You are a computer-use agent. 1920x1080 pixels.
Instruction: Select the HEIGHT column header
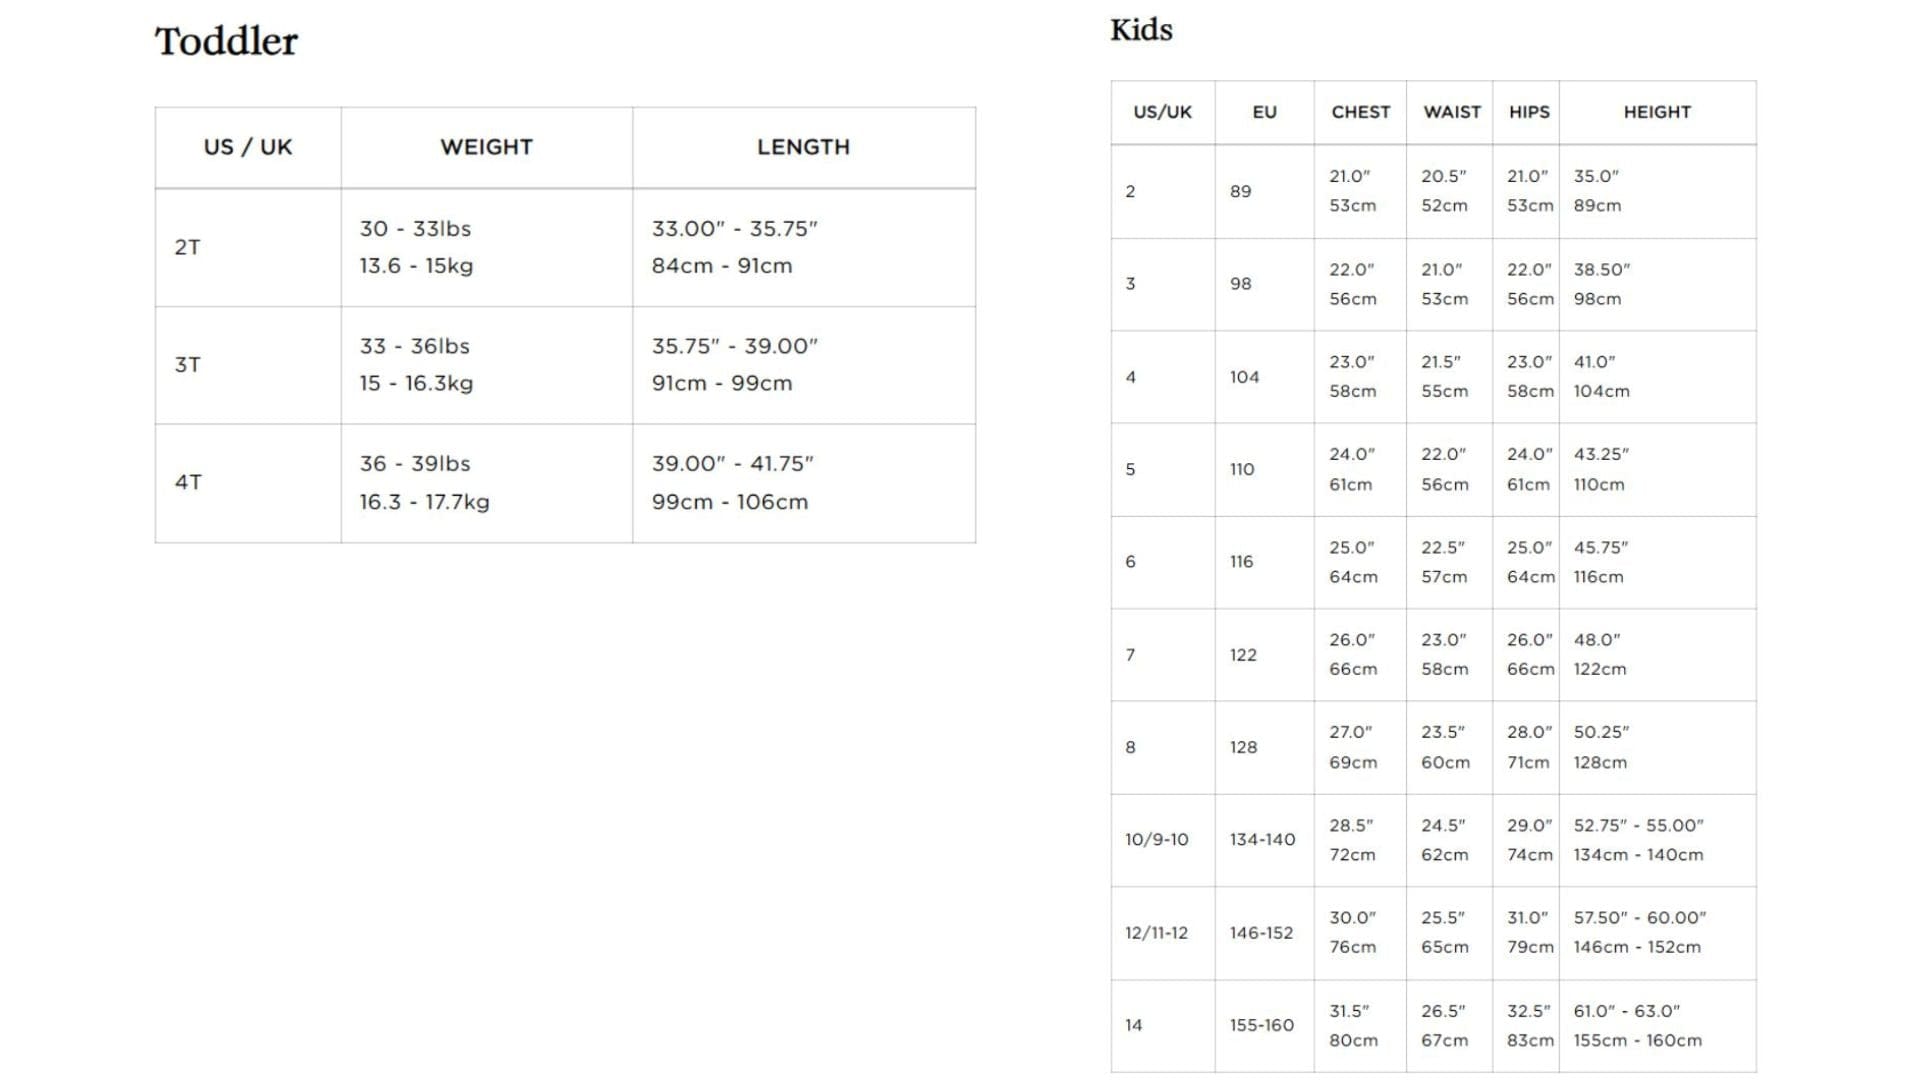click(x=1656, y=112)
